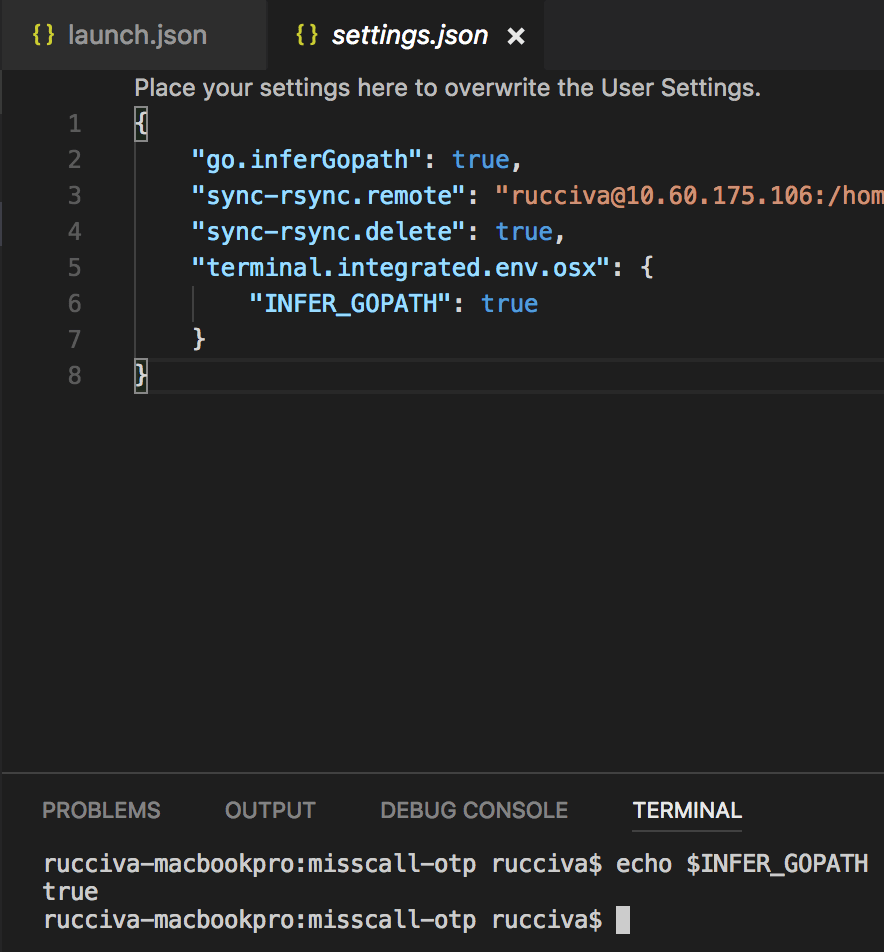Click the rucciva@10.60.175.106 remote string value
884x952 pixels.
690,196
